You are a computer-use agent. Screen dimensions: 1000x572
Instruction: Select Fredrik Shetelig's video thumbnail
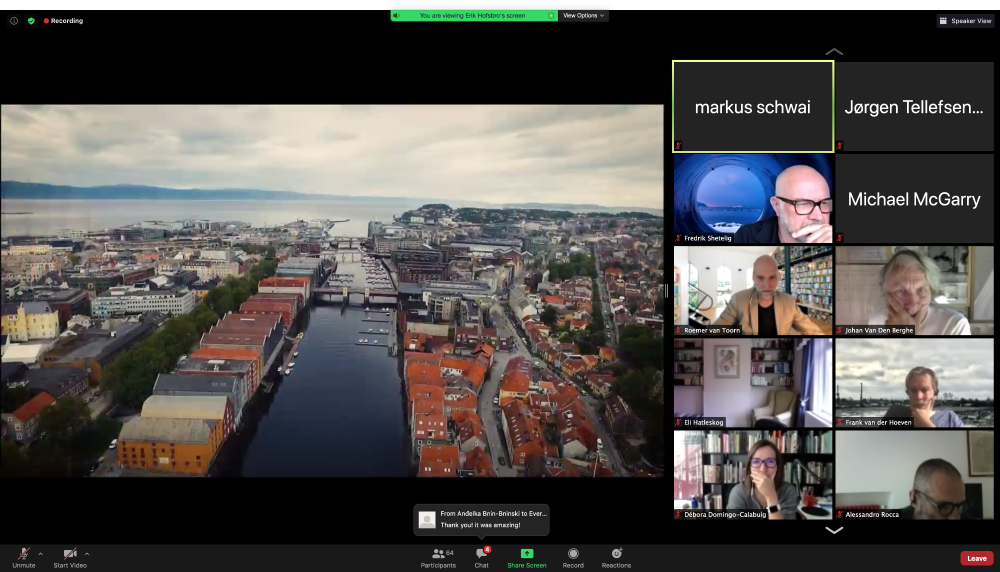pos(753,198)
